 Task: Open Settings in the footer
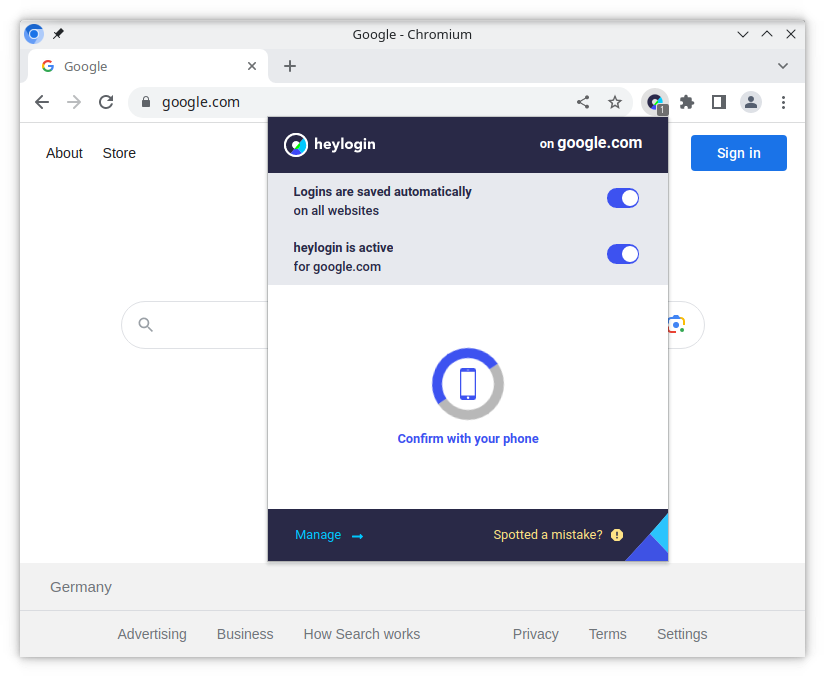pos(682,634)
